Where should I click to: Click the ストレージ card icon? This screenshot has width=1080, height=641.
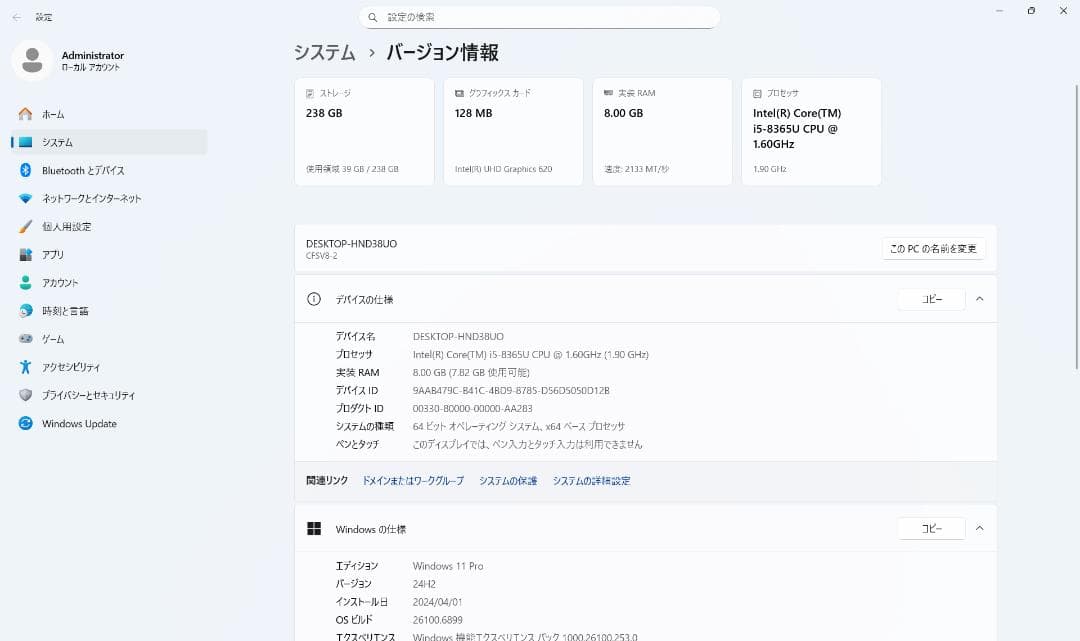tap(310, 93)
